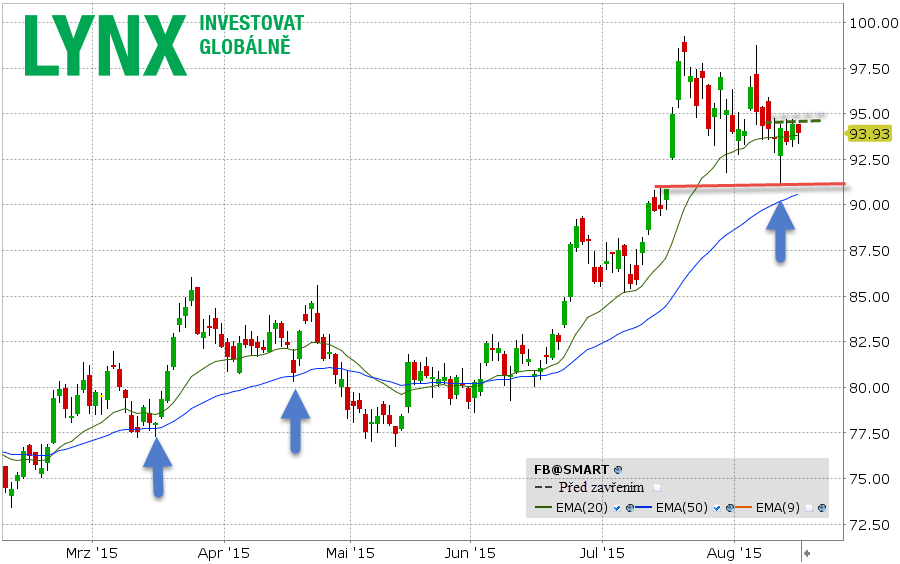Uncheck the EMA(50) checkbox
900x564 pixels.
[x=717, y=508]
